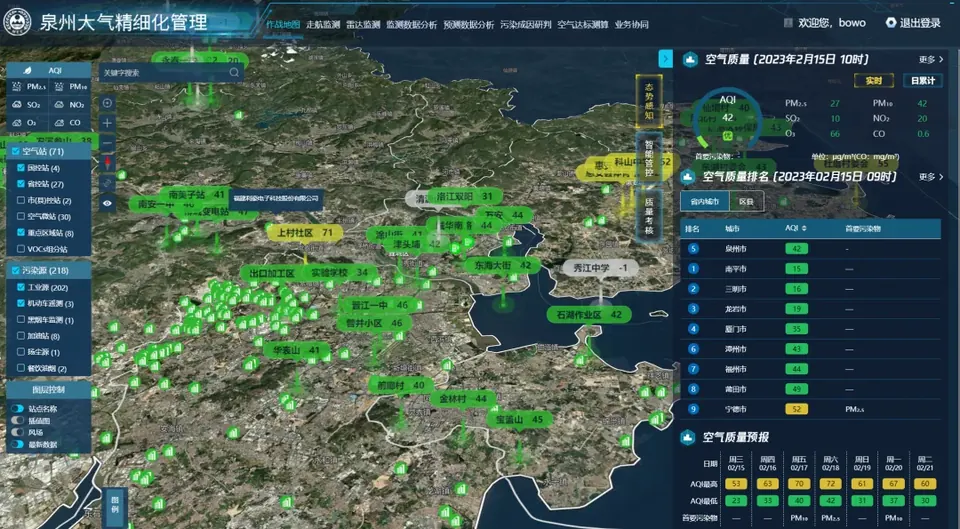Screen dimensions: 960x529
Task: Check the 加油站 (8) checkbox
Action: (21, 336)
